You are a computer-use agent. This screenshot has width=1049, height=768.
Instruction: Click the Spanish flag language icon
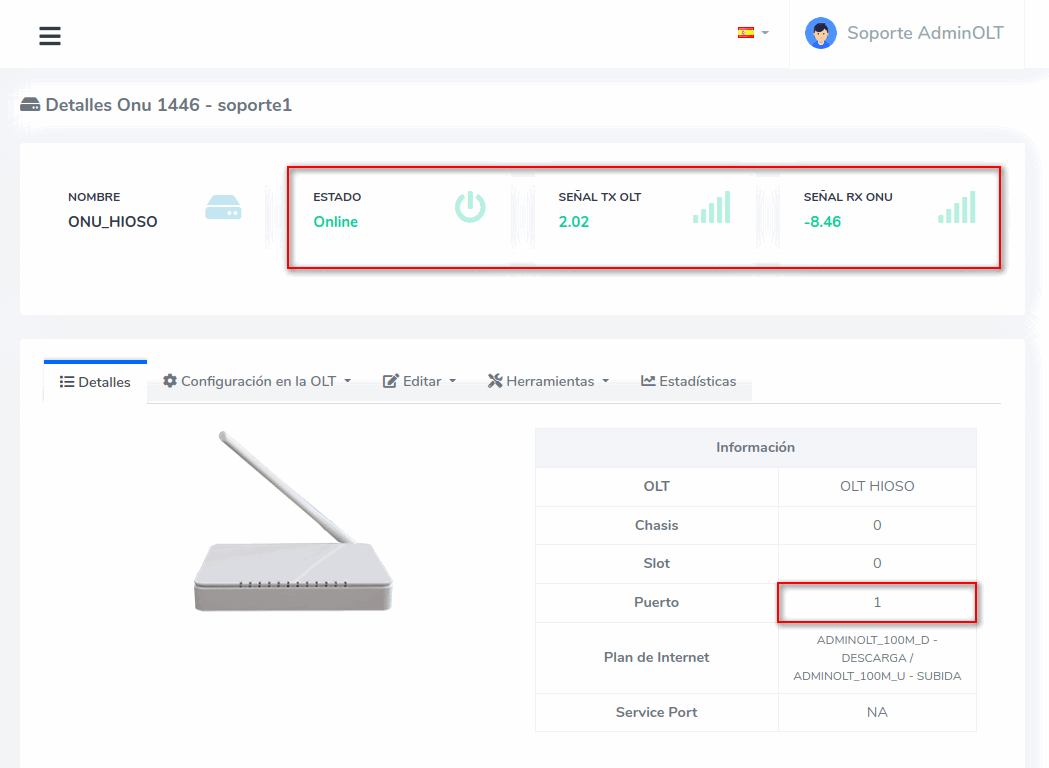[x=745, y=32]
